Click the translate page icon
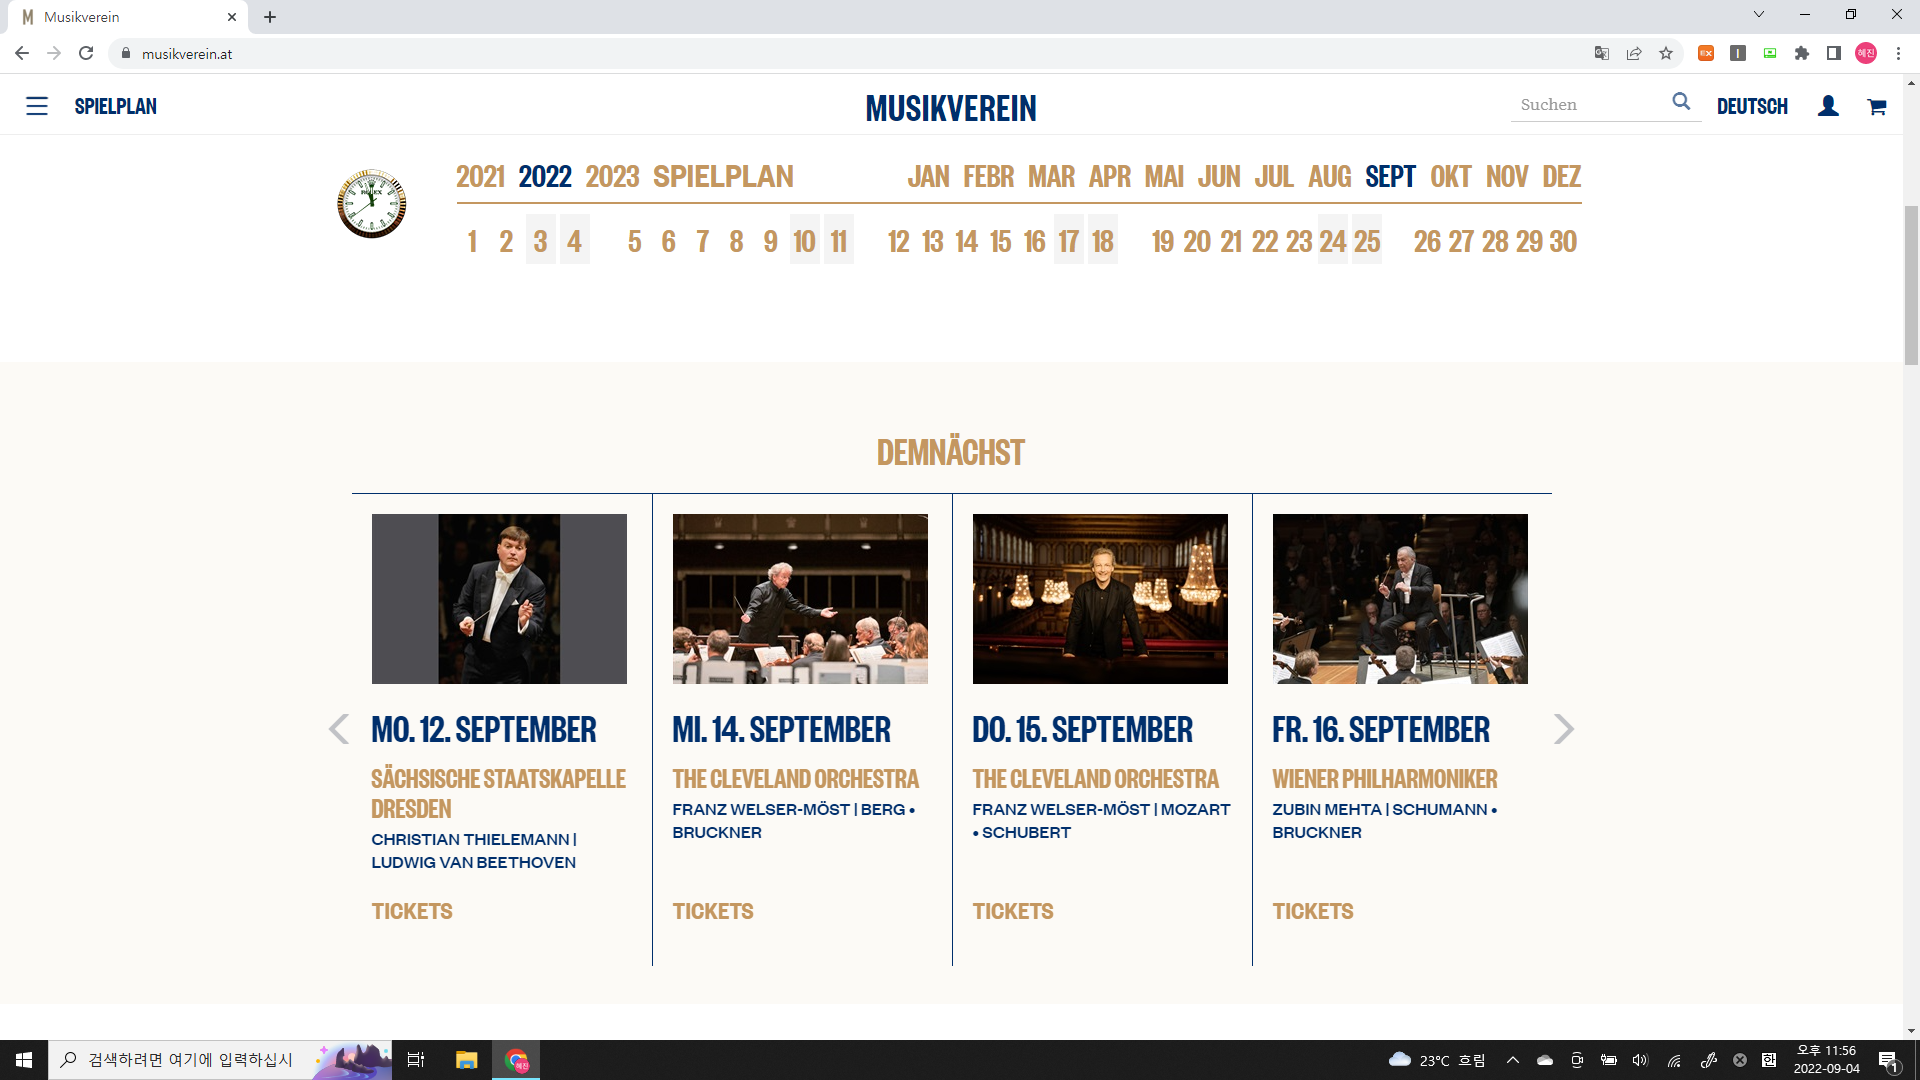 (x=1602, y=53)
